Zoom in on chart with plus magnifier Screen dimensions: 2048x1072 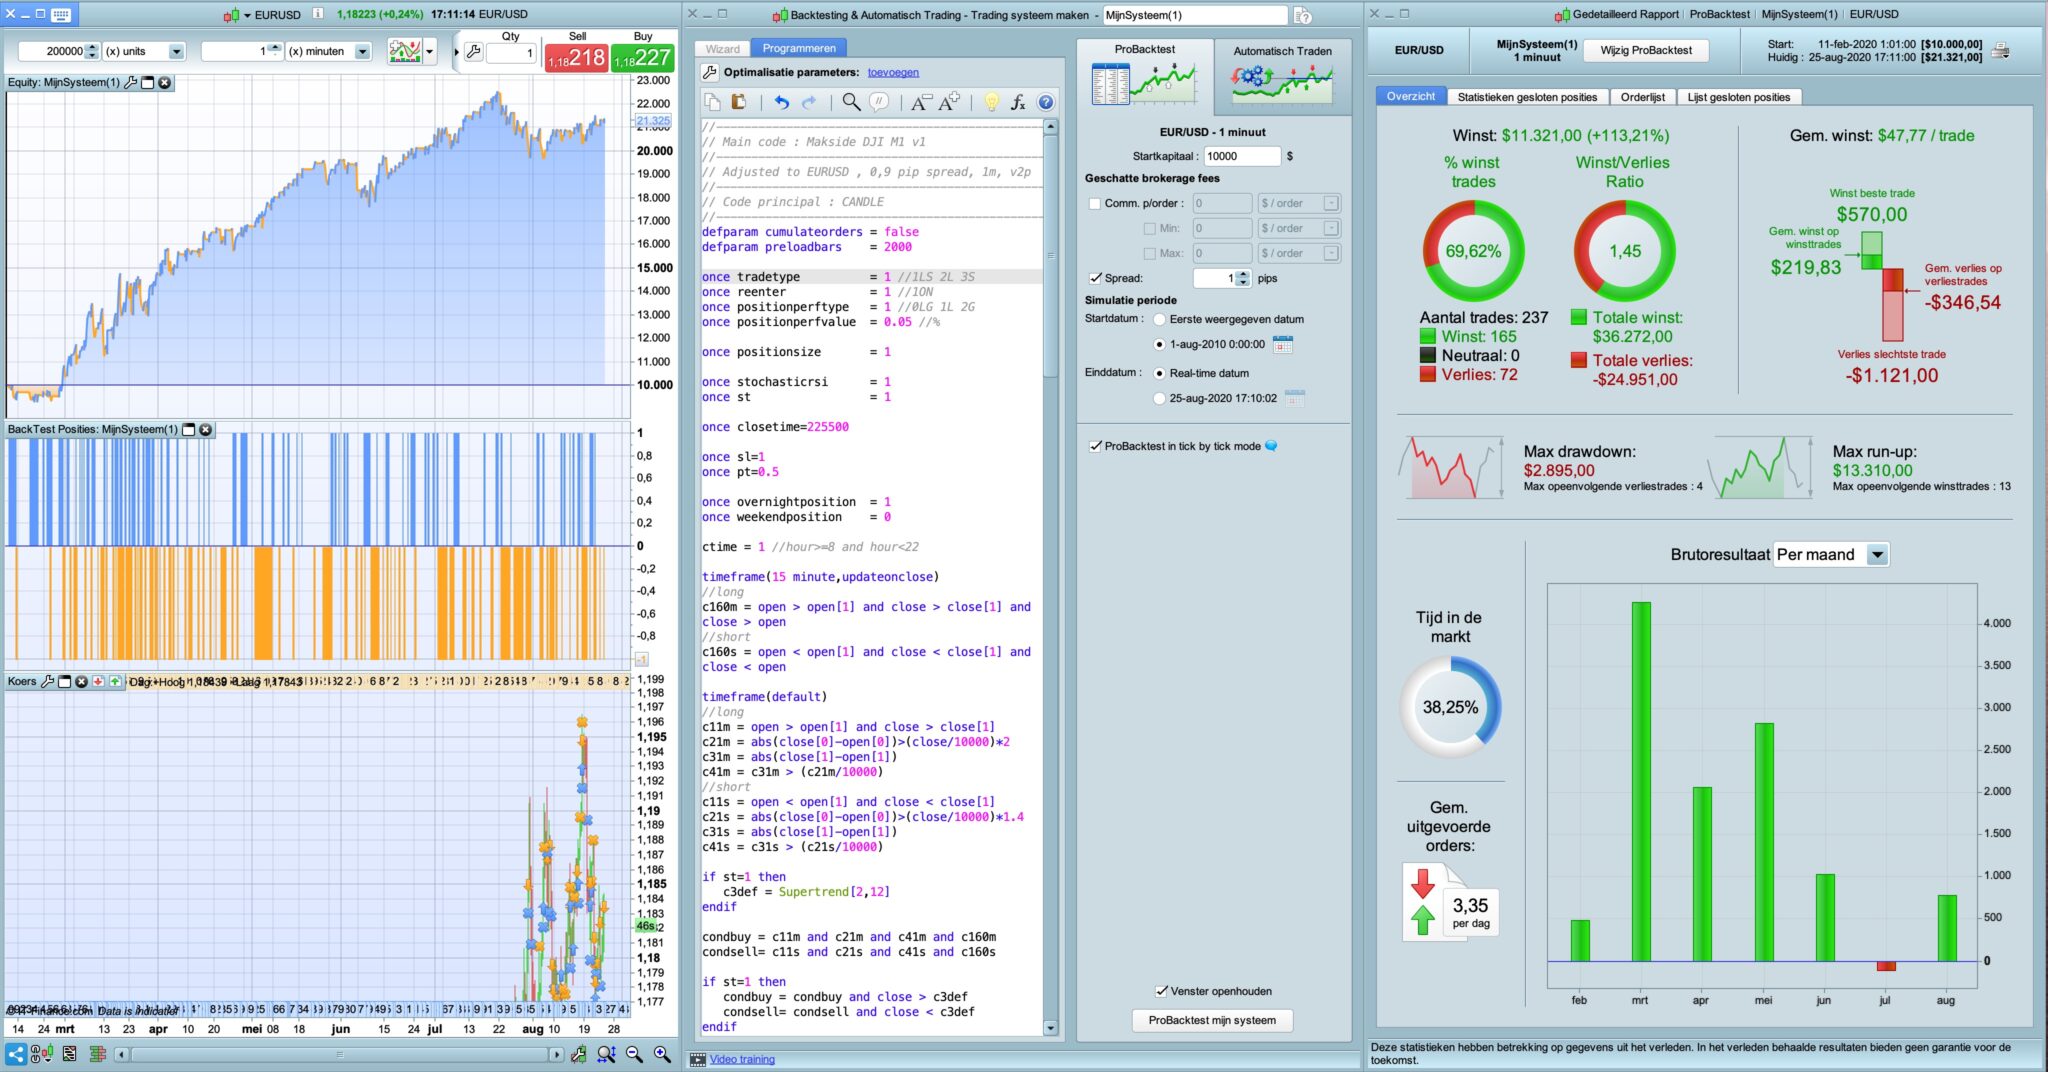click(x=662, y=1054)
